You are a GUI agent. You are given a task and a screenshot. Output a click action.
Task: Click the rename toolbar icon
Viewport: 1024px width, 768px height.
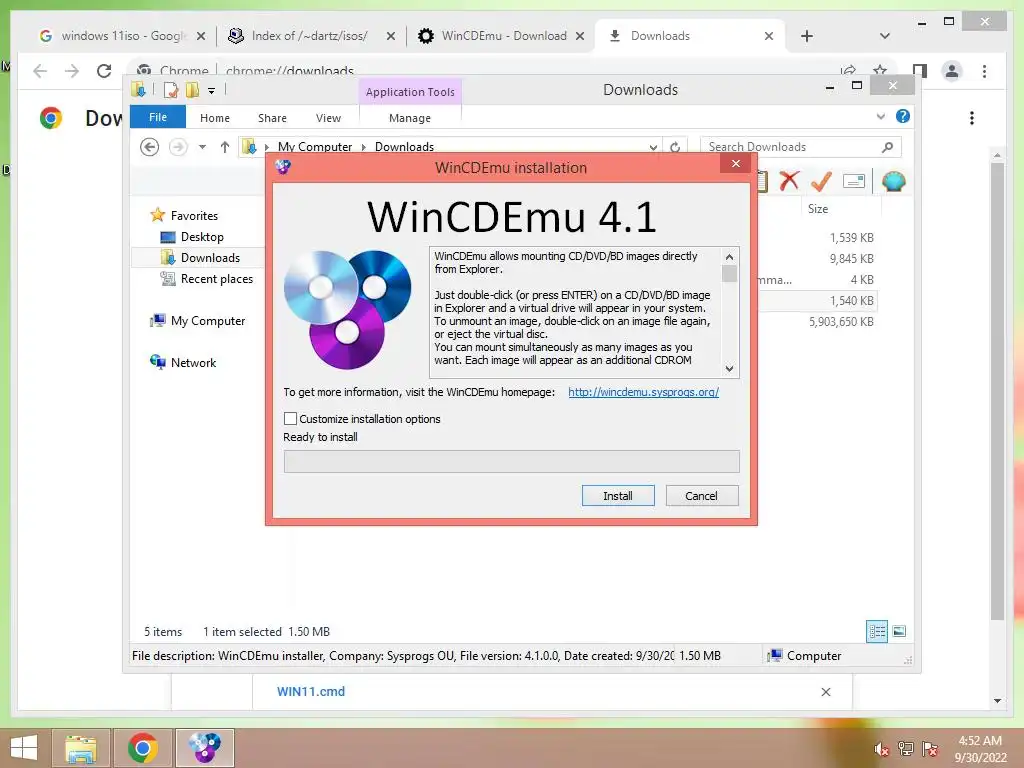pos(854,181)
